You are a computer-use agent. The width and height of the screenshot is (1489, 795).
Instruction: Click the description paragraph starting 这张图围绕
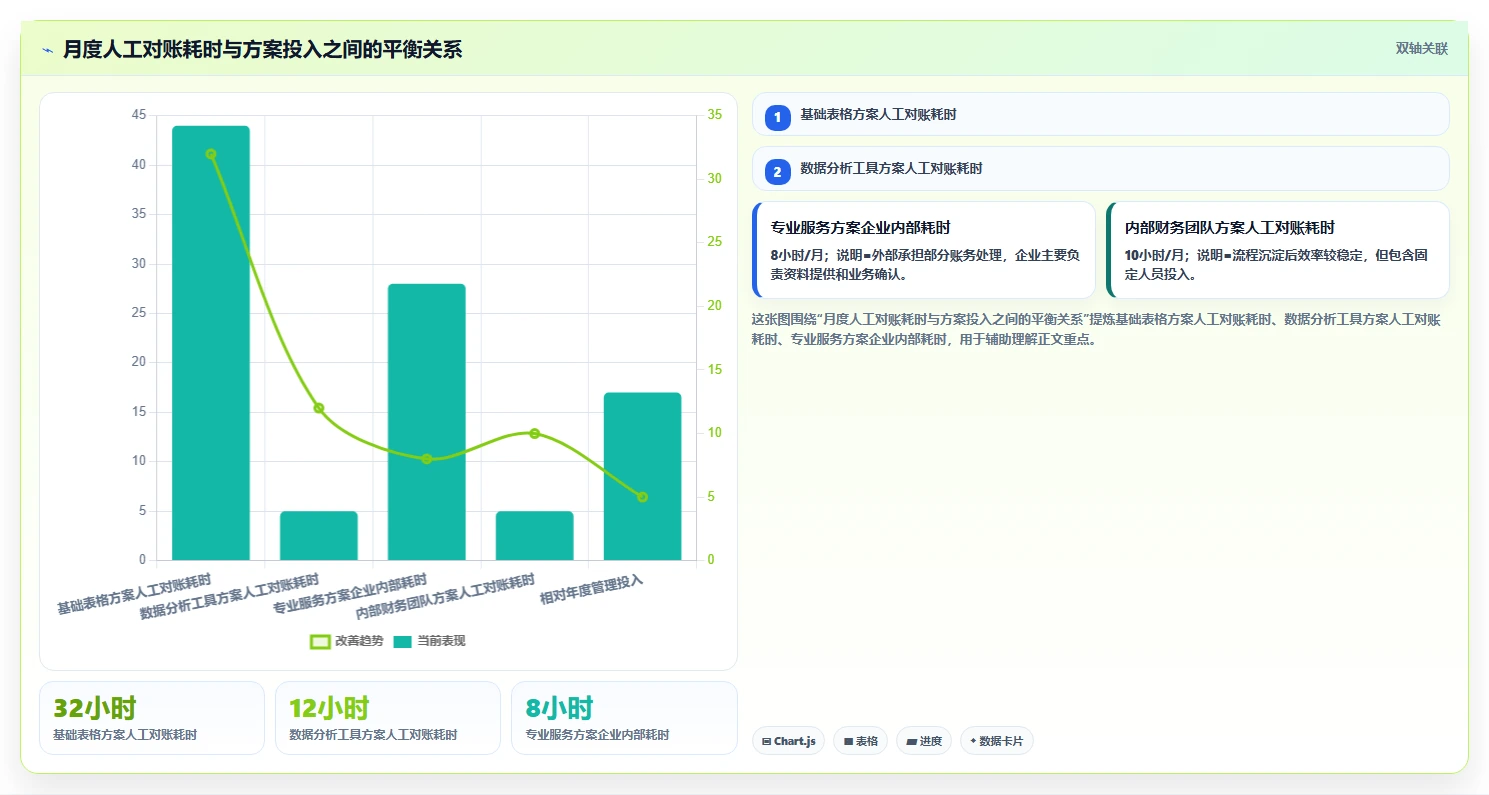[1098, 329]
